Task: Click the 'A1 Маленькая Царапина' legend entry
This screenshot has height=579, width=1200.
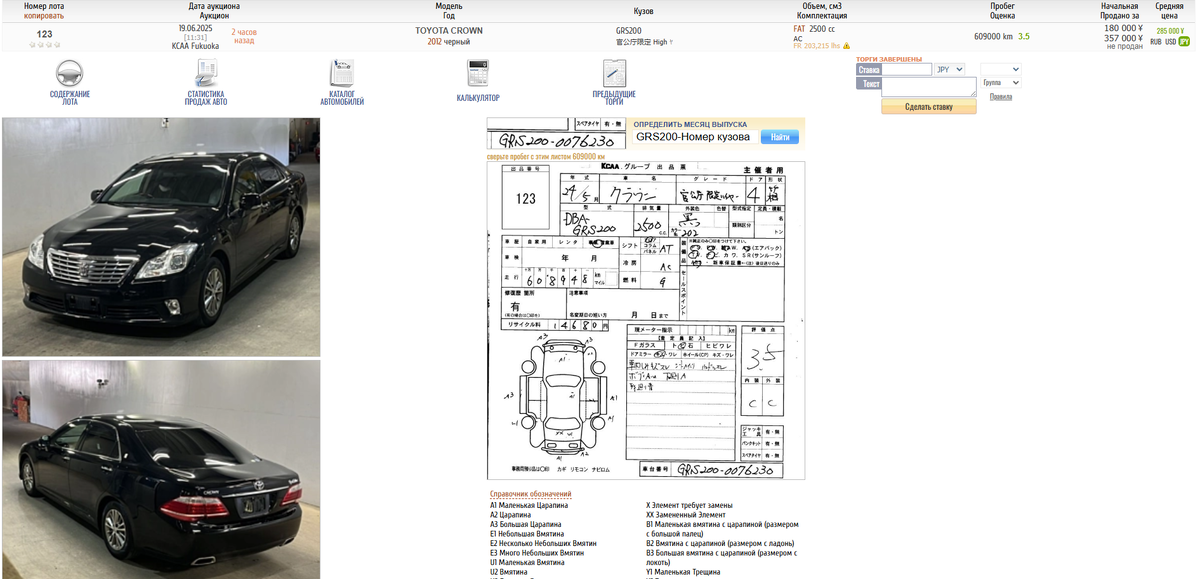Action: 531,506
